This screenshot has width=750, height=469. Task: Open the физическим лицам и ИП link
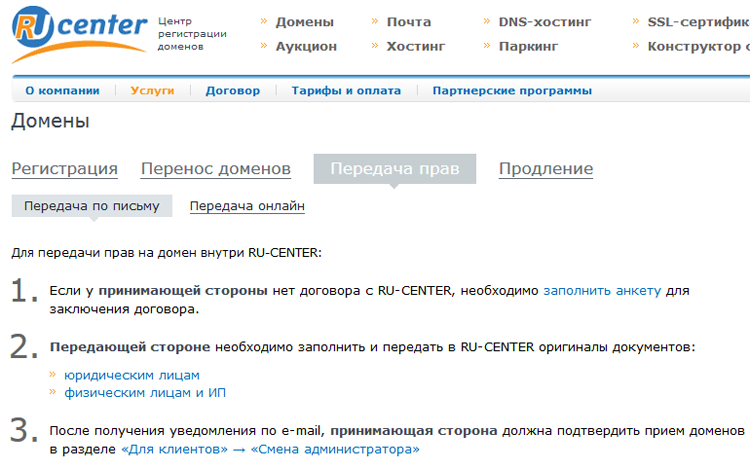click(x=145, y=393)
